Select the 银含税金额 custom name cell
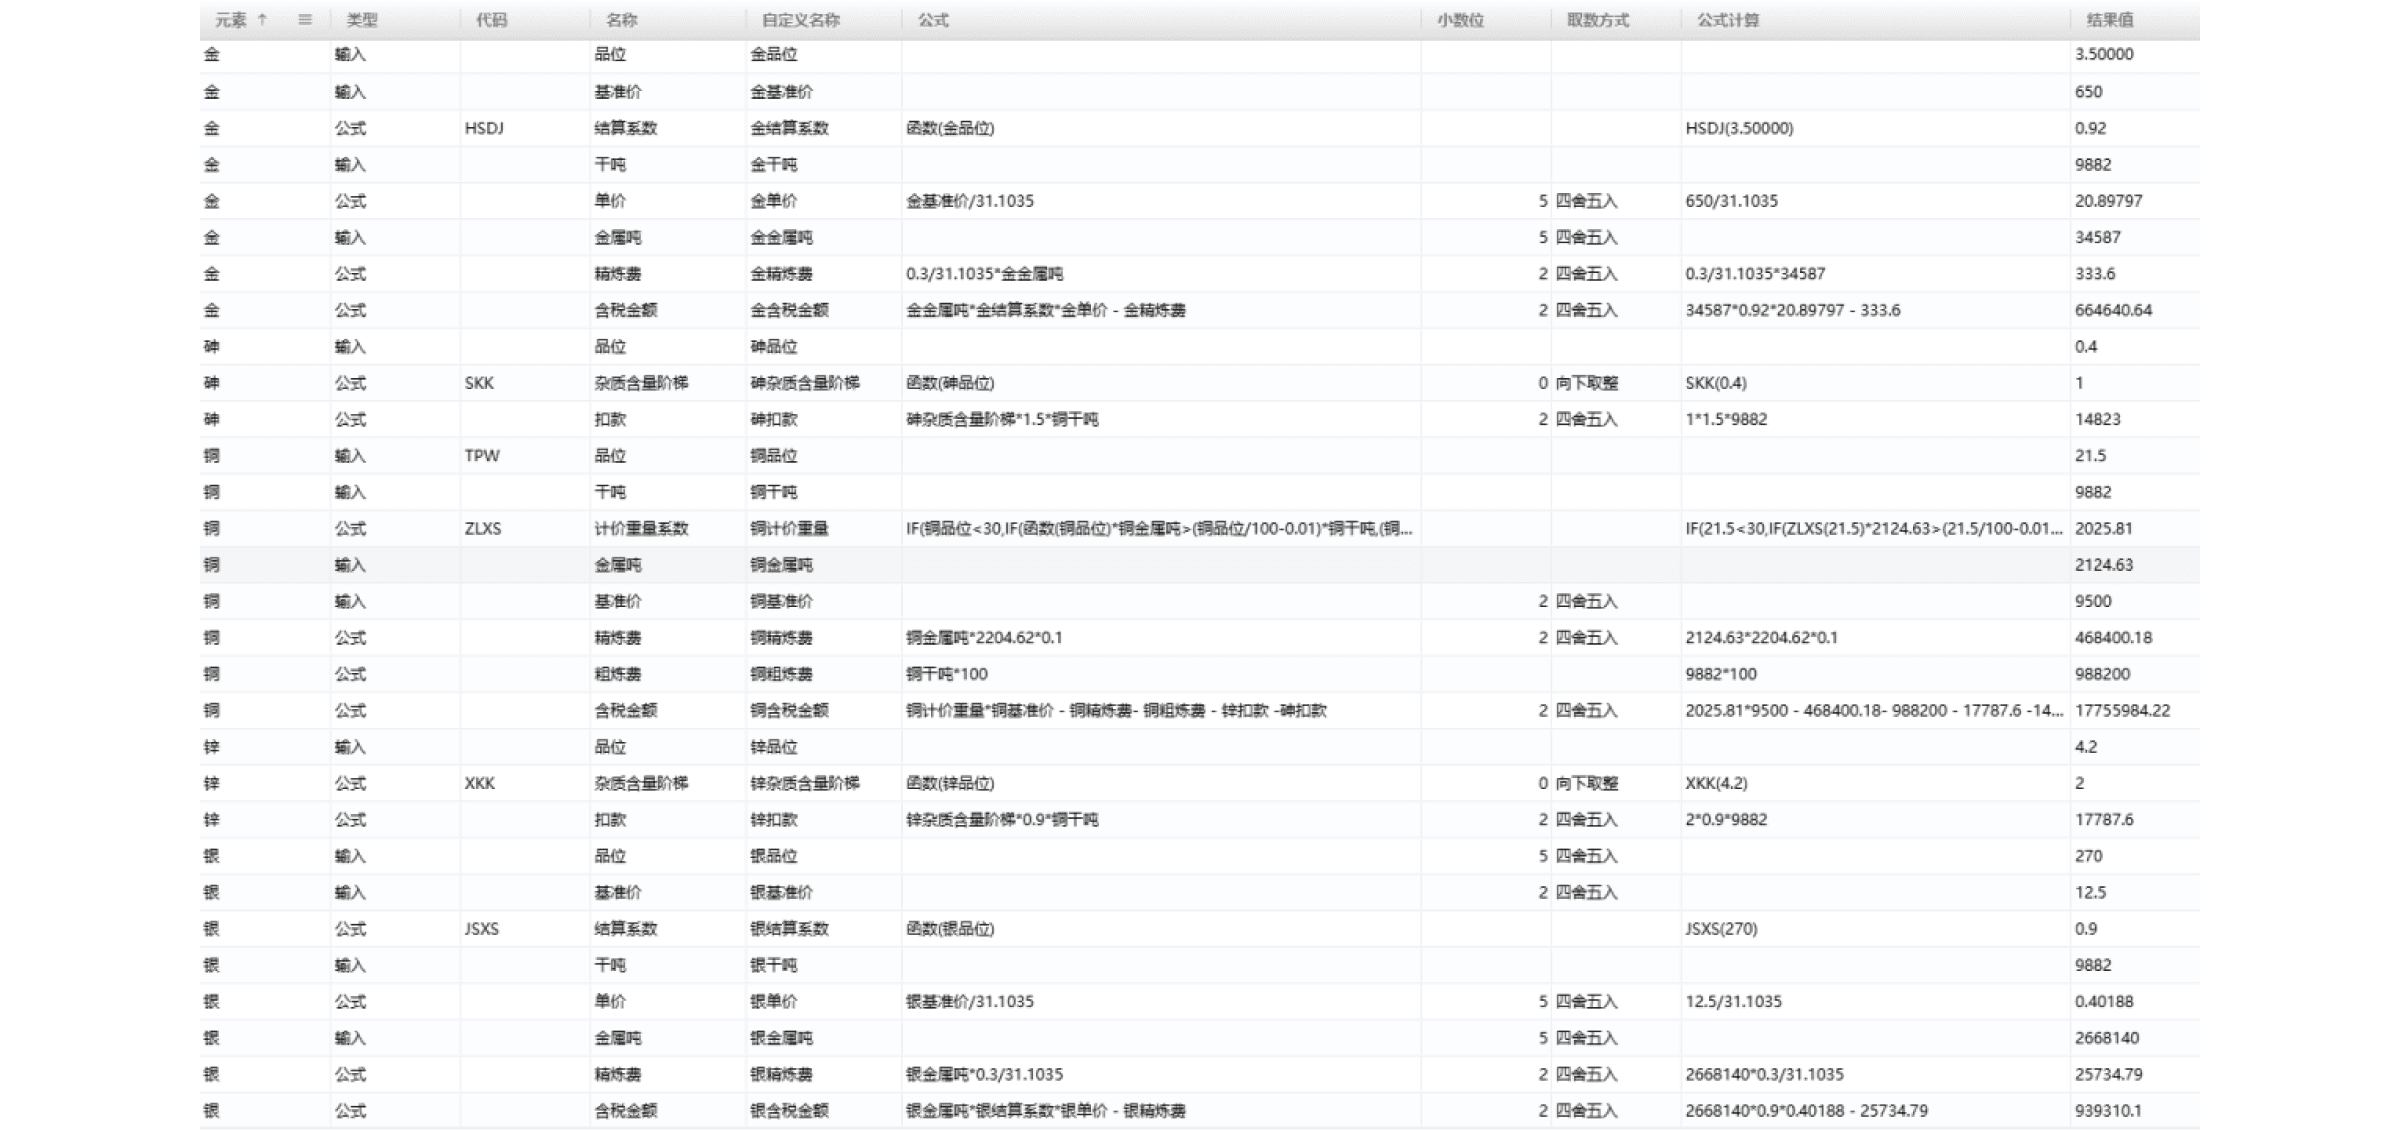The height and width of the screenshot is (1130, 2400). point(789,1111)
